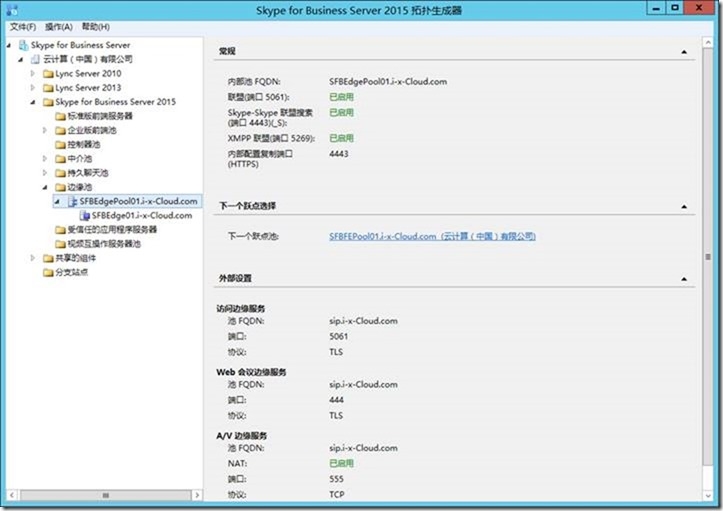Click the 持久聊天池 folder icon

point(60,173)
